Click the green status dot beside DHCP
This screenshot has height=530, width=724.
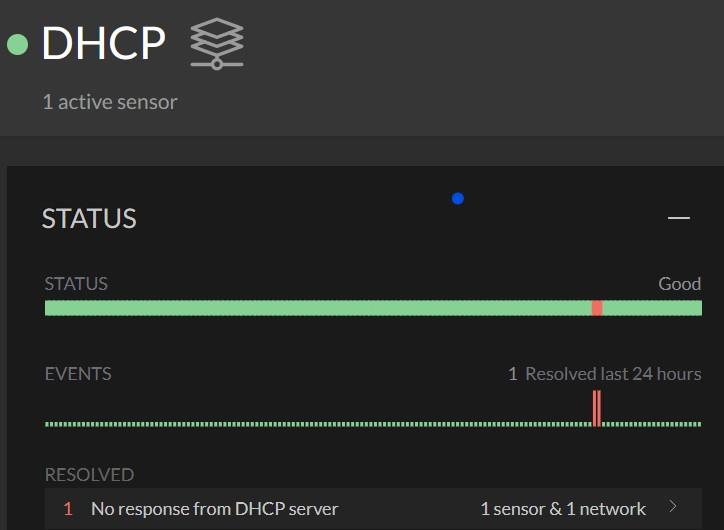click(x=18, y=44)
